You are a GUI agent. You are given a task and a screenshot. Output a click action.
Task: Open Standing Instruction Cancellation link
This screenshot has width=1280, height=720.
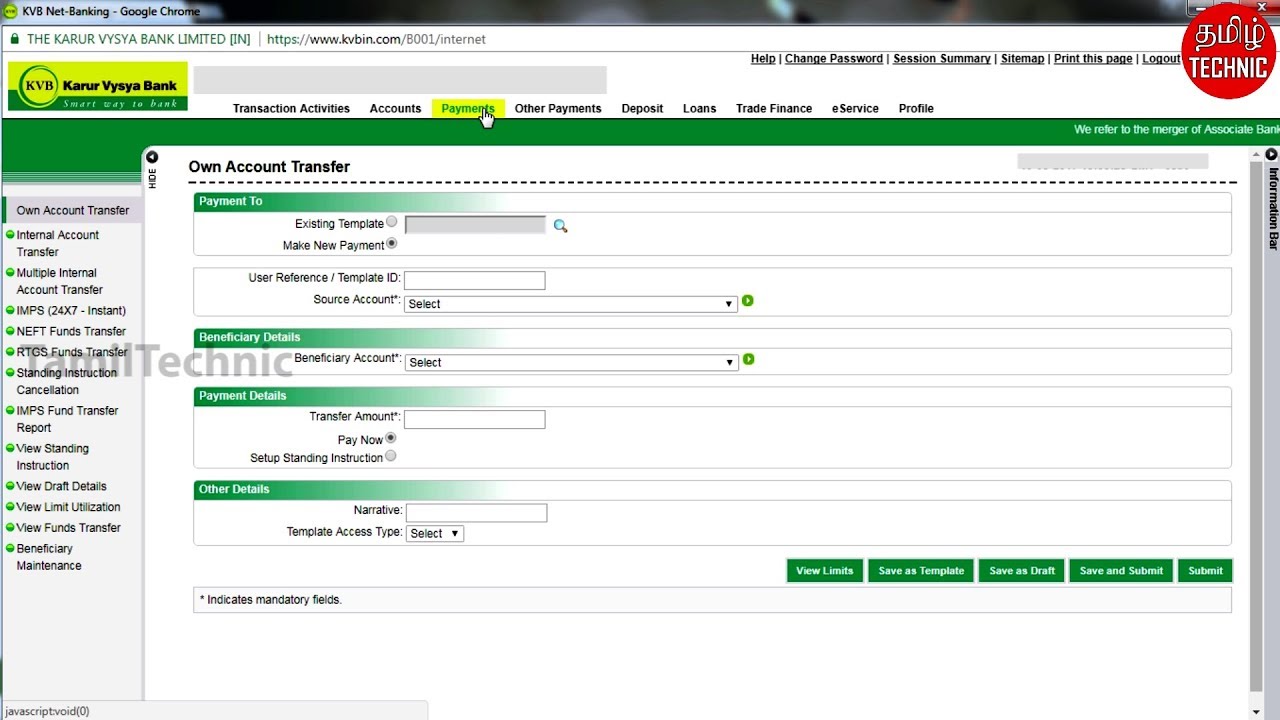[x=67, y=381]
